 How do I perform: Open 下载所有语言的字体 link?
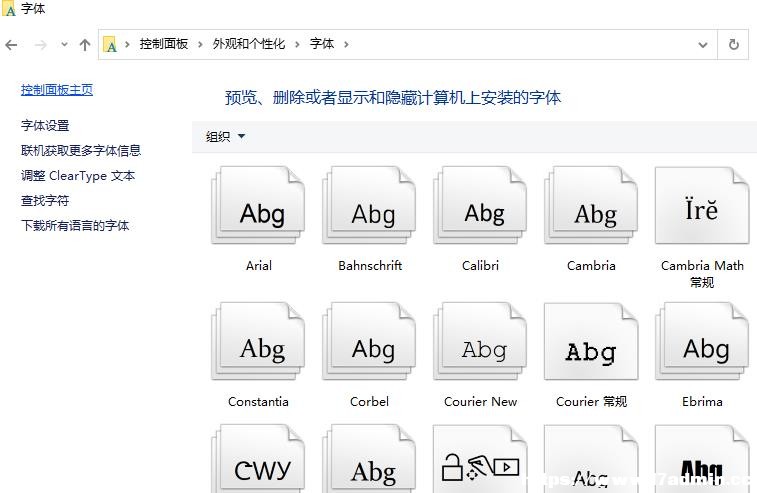point(75,226)
